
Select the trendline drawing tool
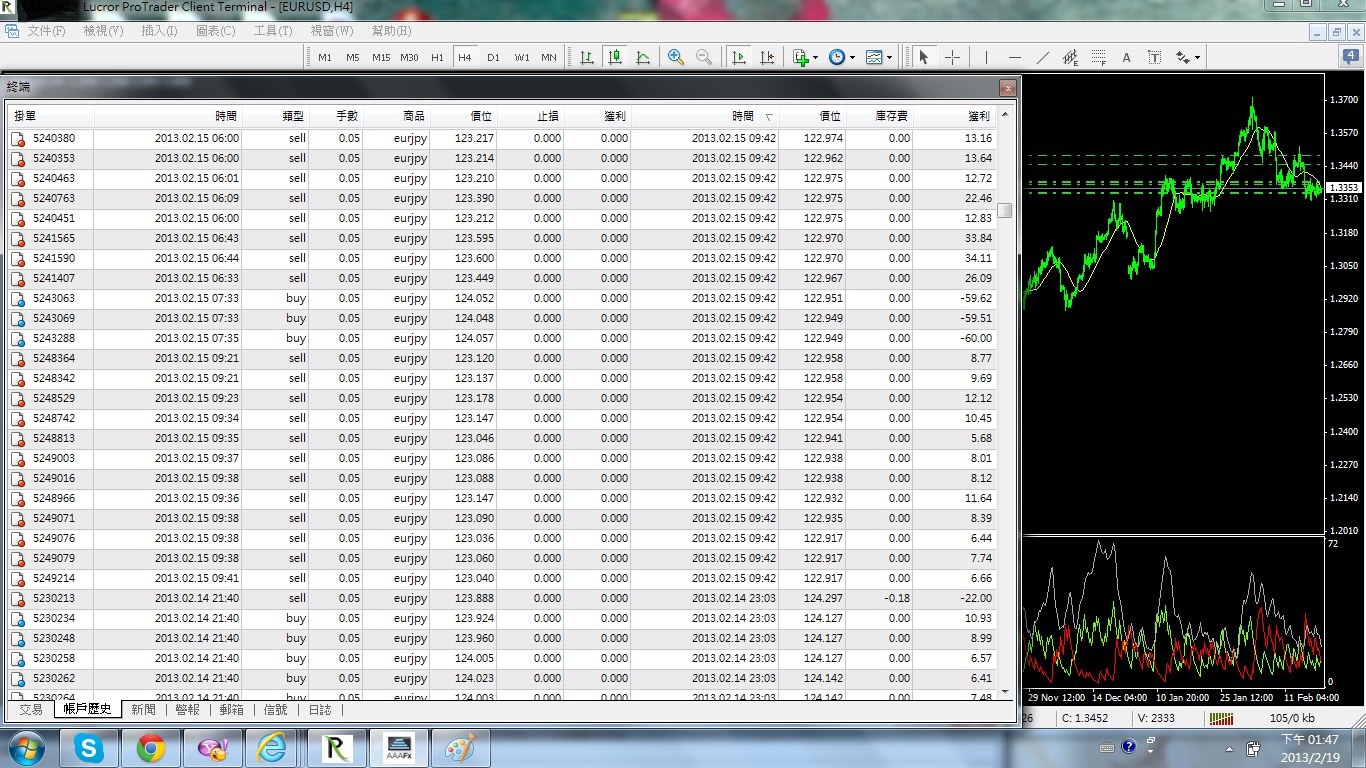coord(1043,57)
